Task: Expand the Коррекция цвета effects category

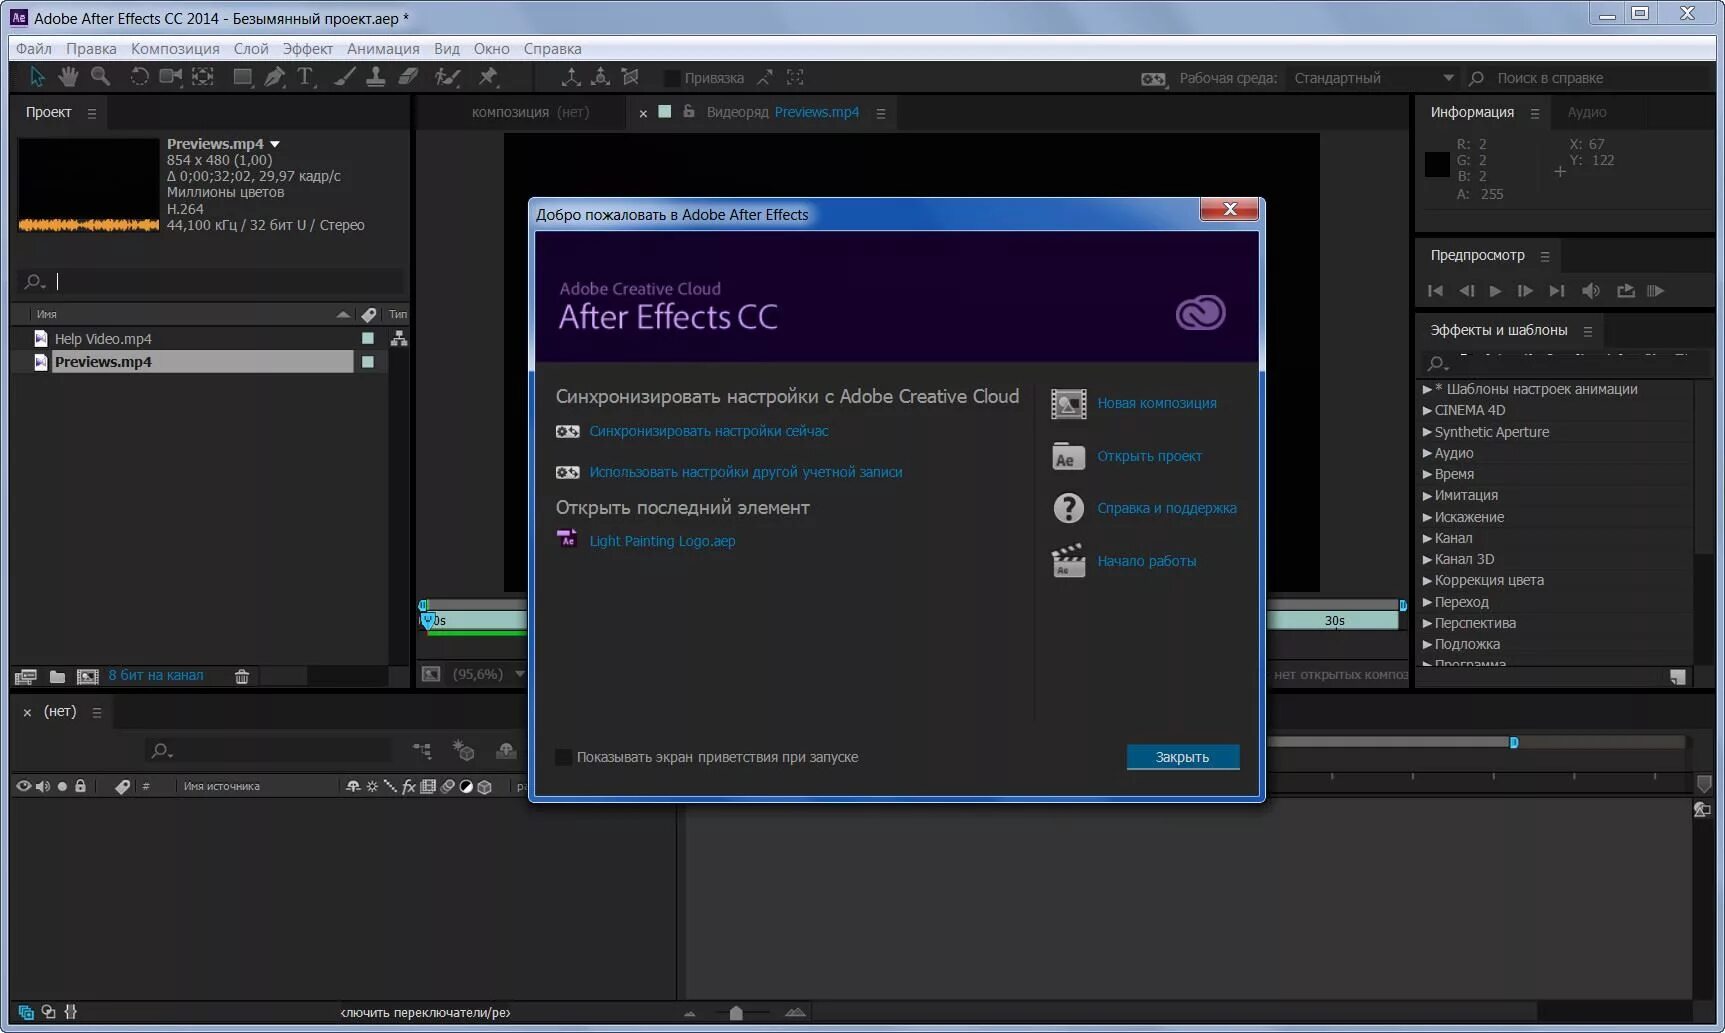Action: [x=1427, y=580]
